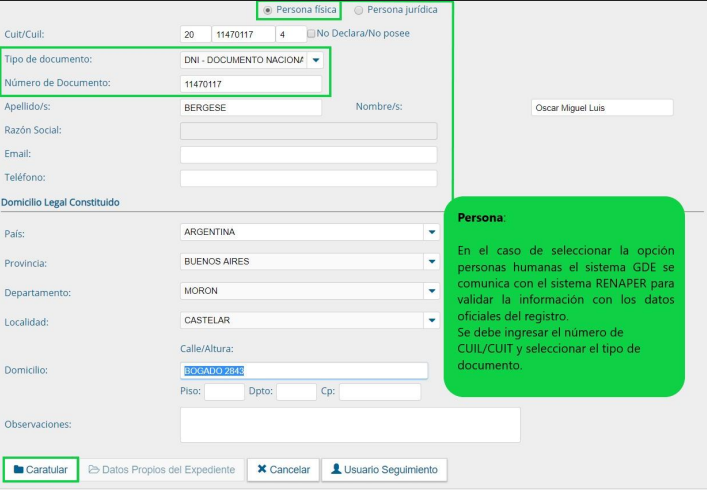Open the Departamento dropdown showing MORON
This screenshot has width=707, height=490.
click(x=432, y=291)
